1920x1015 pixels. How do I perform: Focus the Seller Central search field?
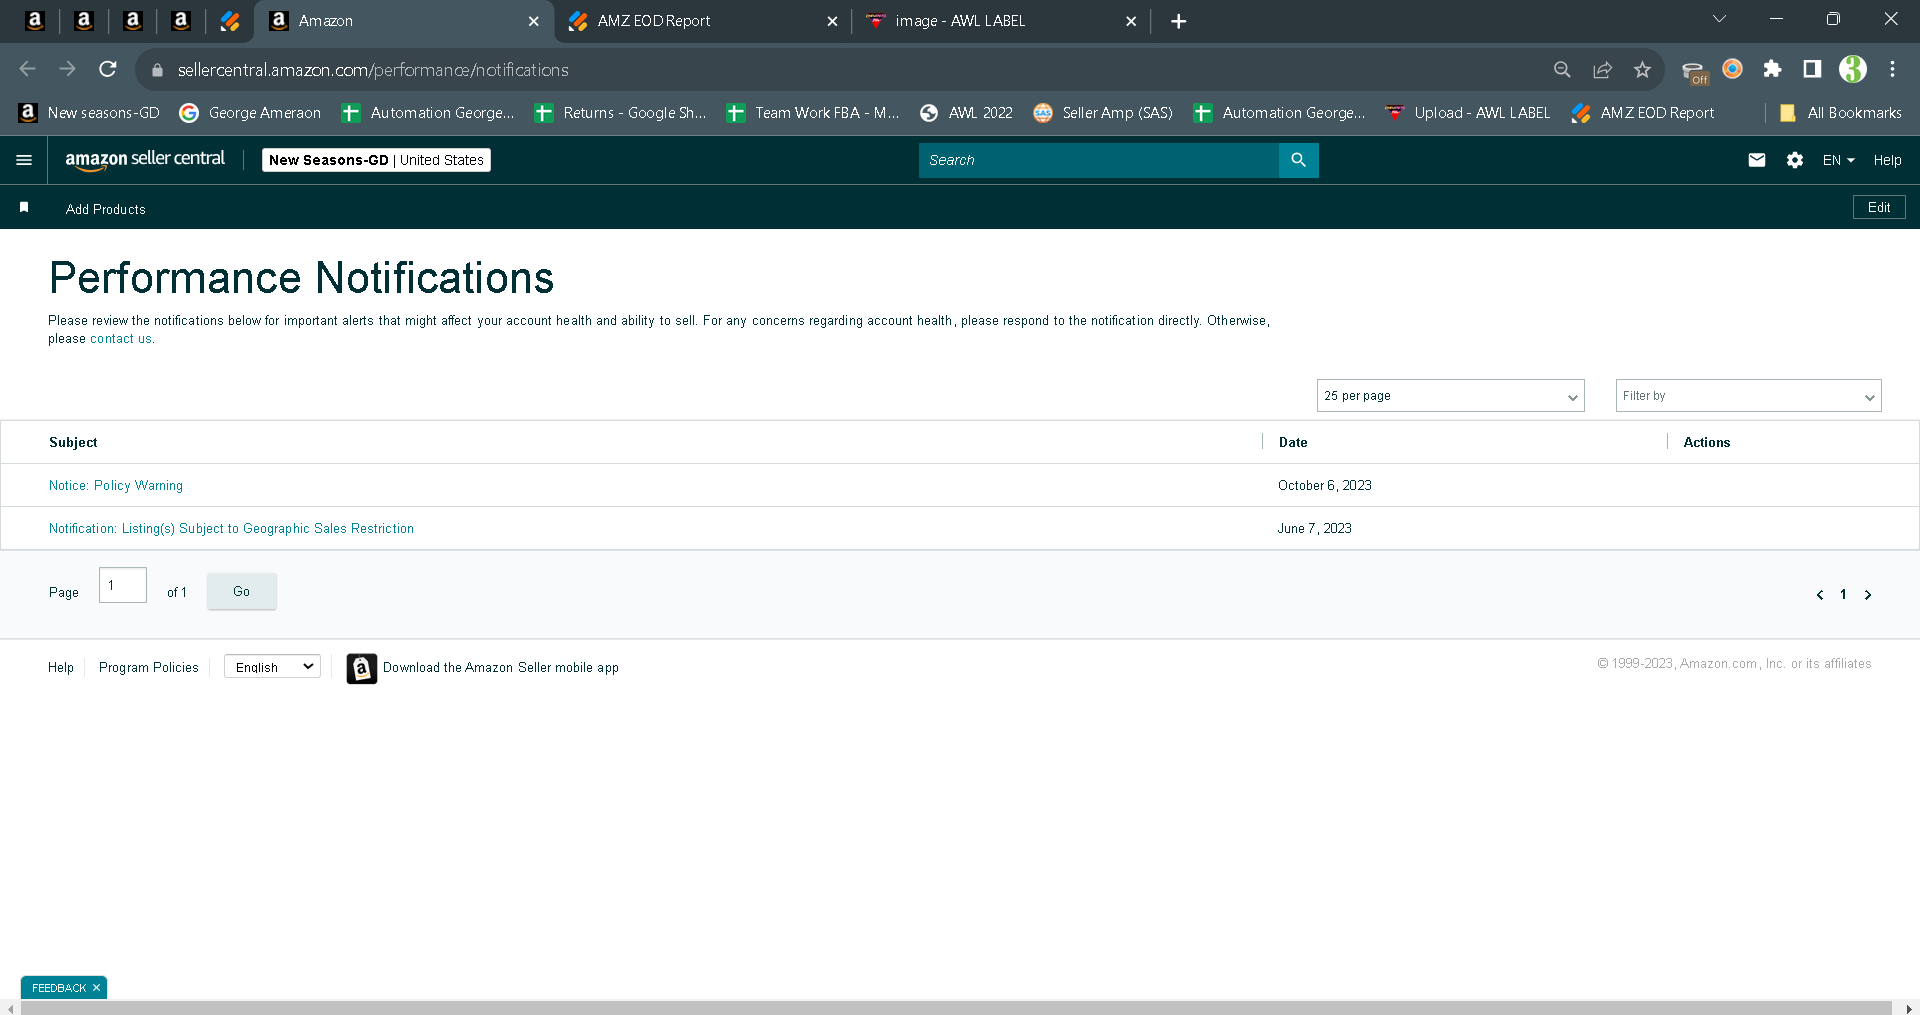click(x=1098, y=160)
